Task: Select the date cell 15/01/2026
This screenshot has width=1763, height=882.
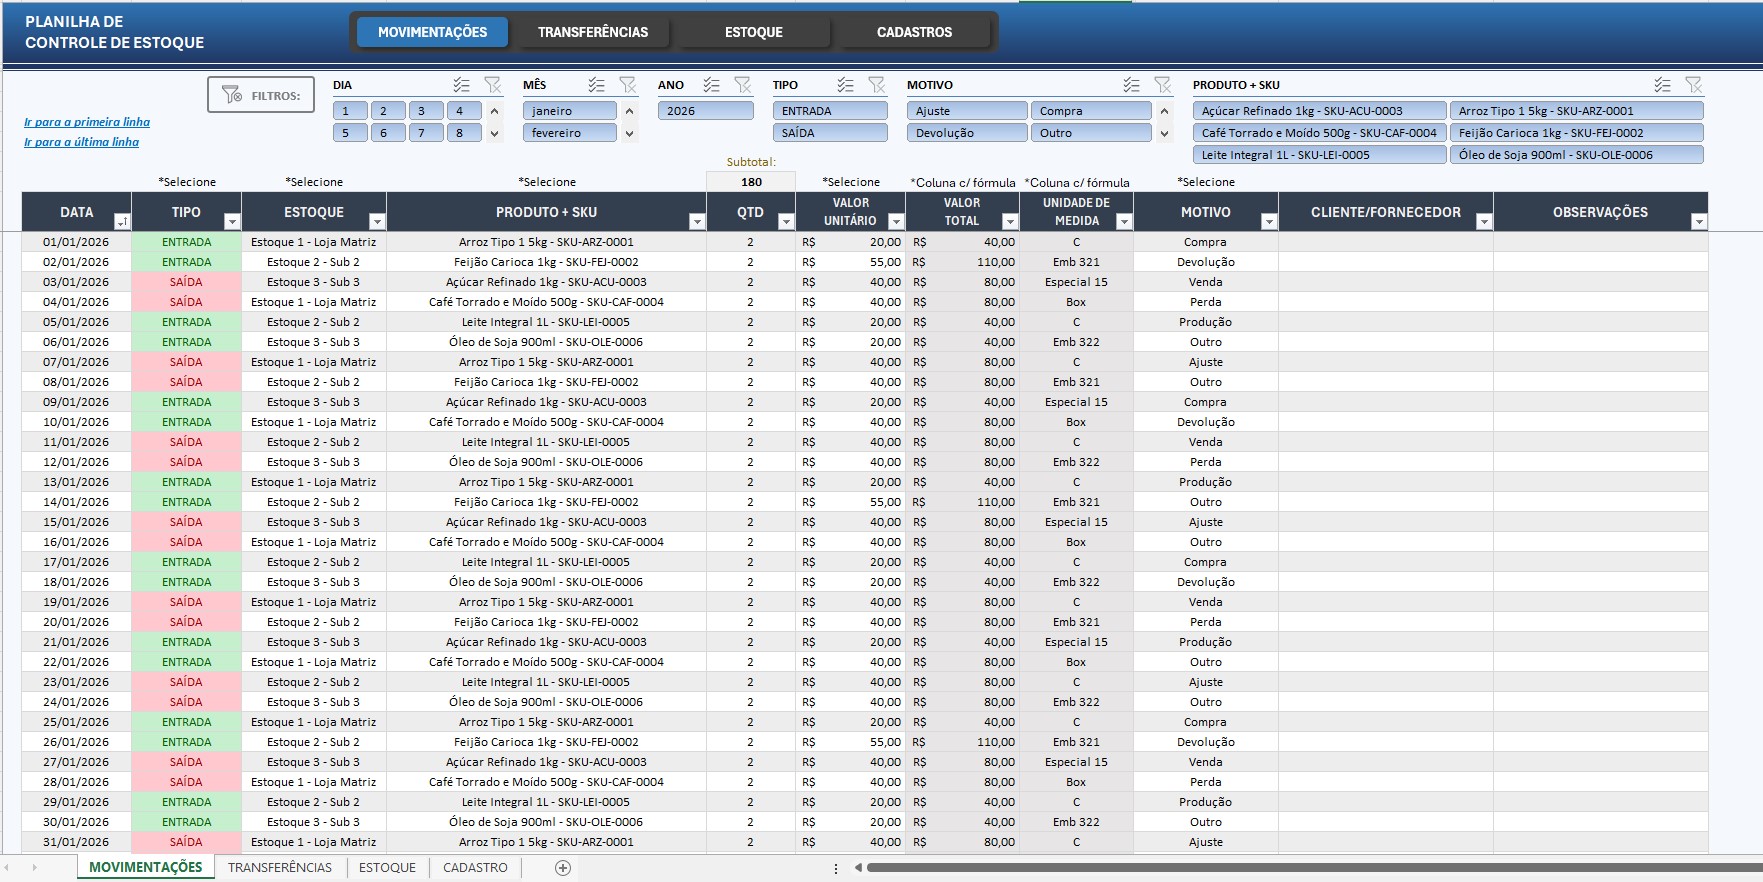Action: point(76,522)
